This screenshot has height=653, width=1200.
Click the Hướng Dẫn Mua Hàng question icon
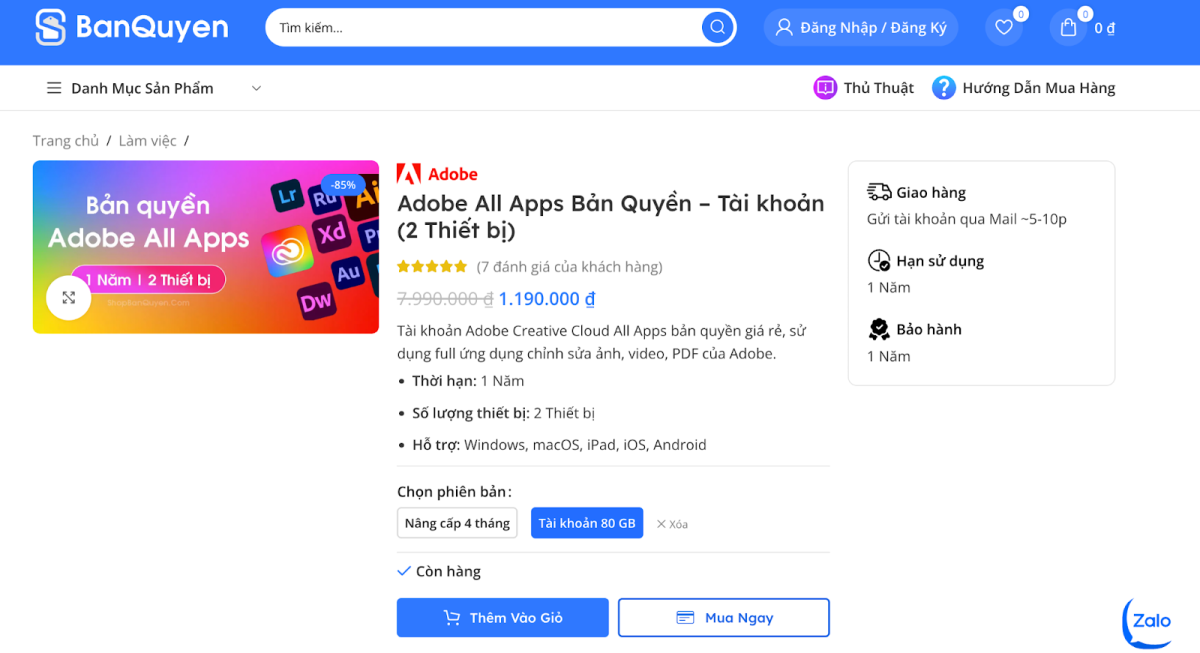coord(943,88)
